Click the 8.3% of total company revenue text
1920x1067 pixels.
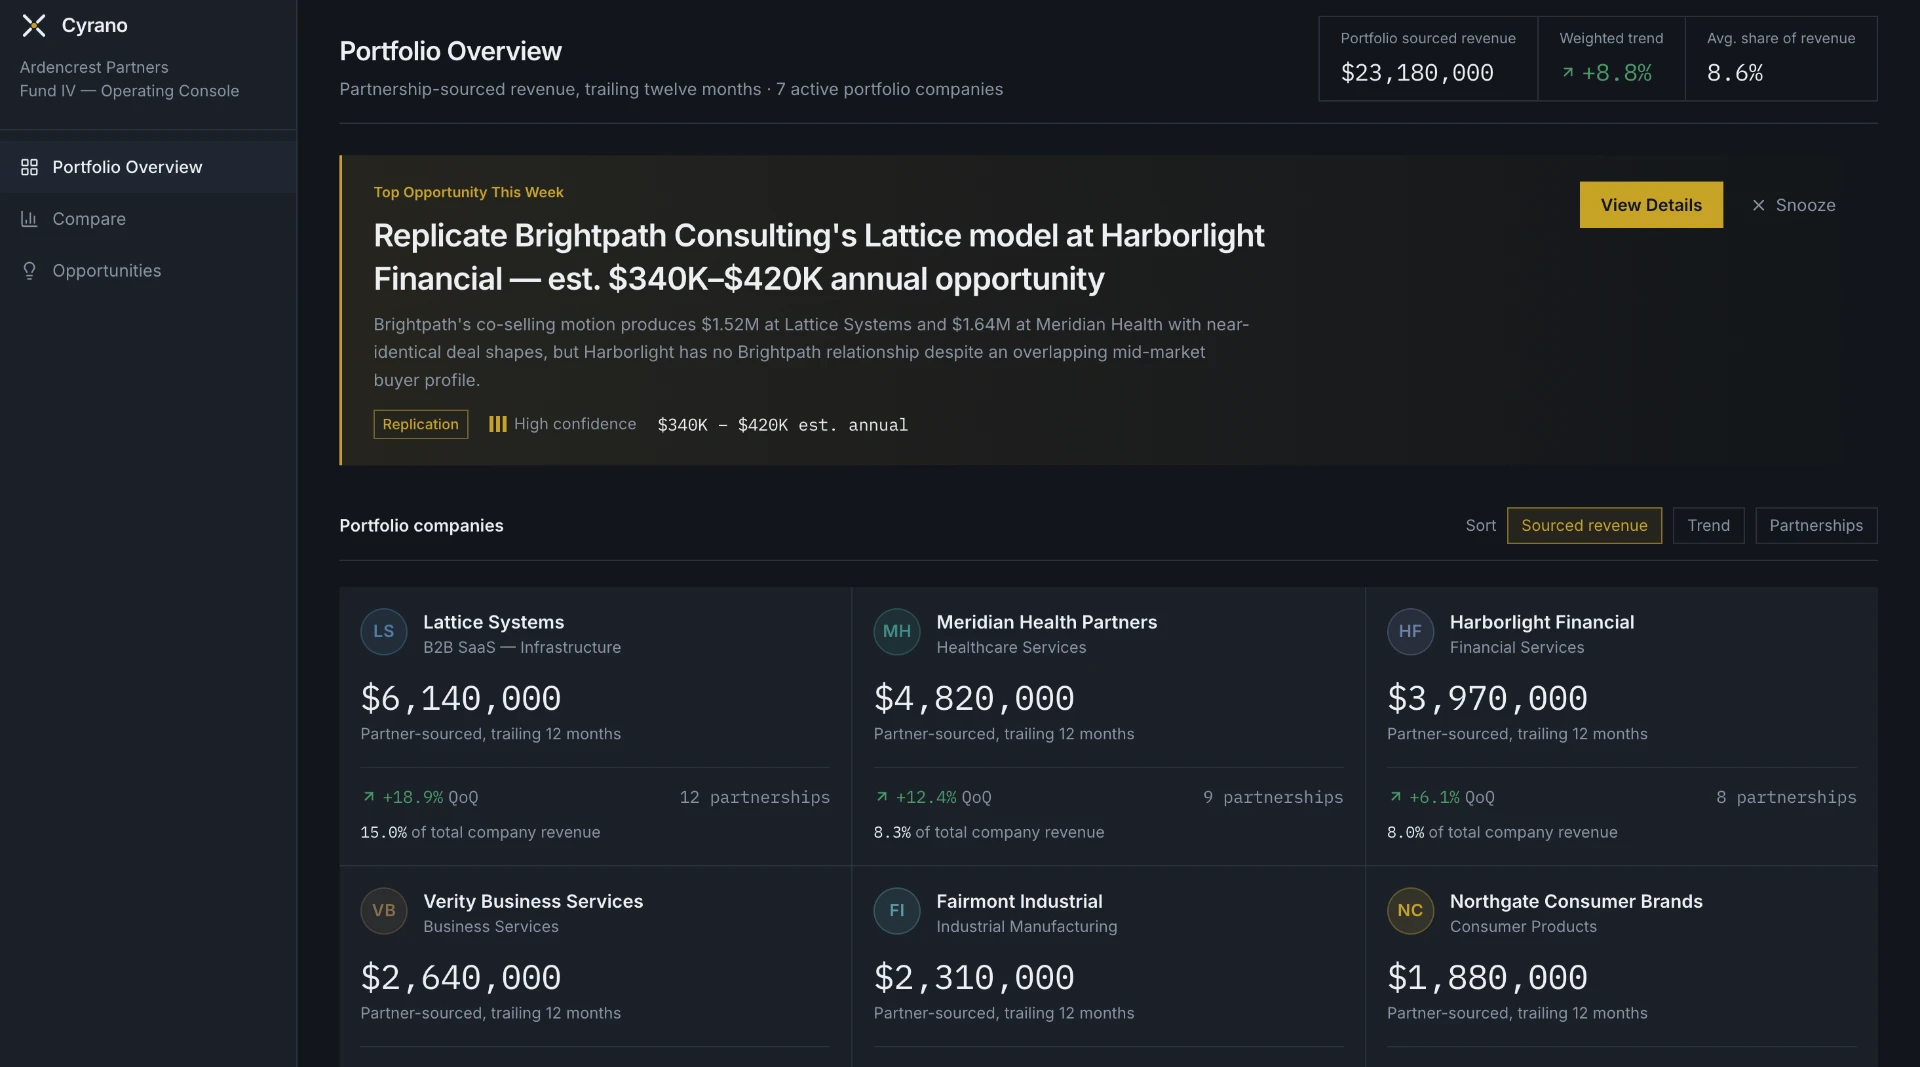pyautogui.click(x=988, y=832)
